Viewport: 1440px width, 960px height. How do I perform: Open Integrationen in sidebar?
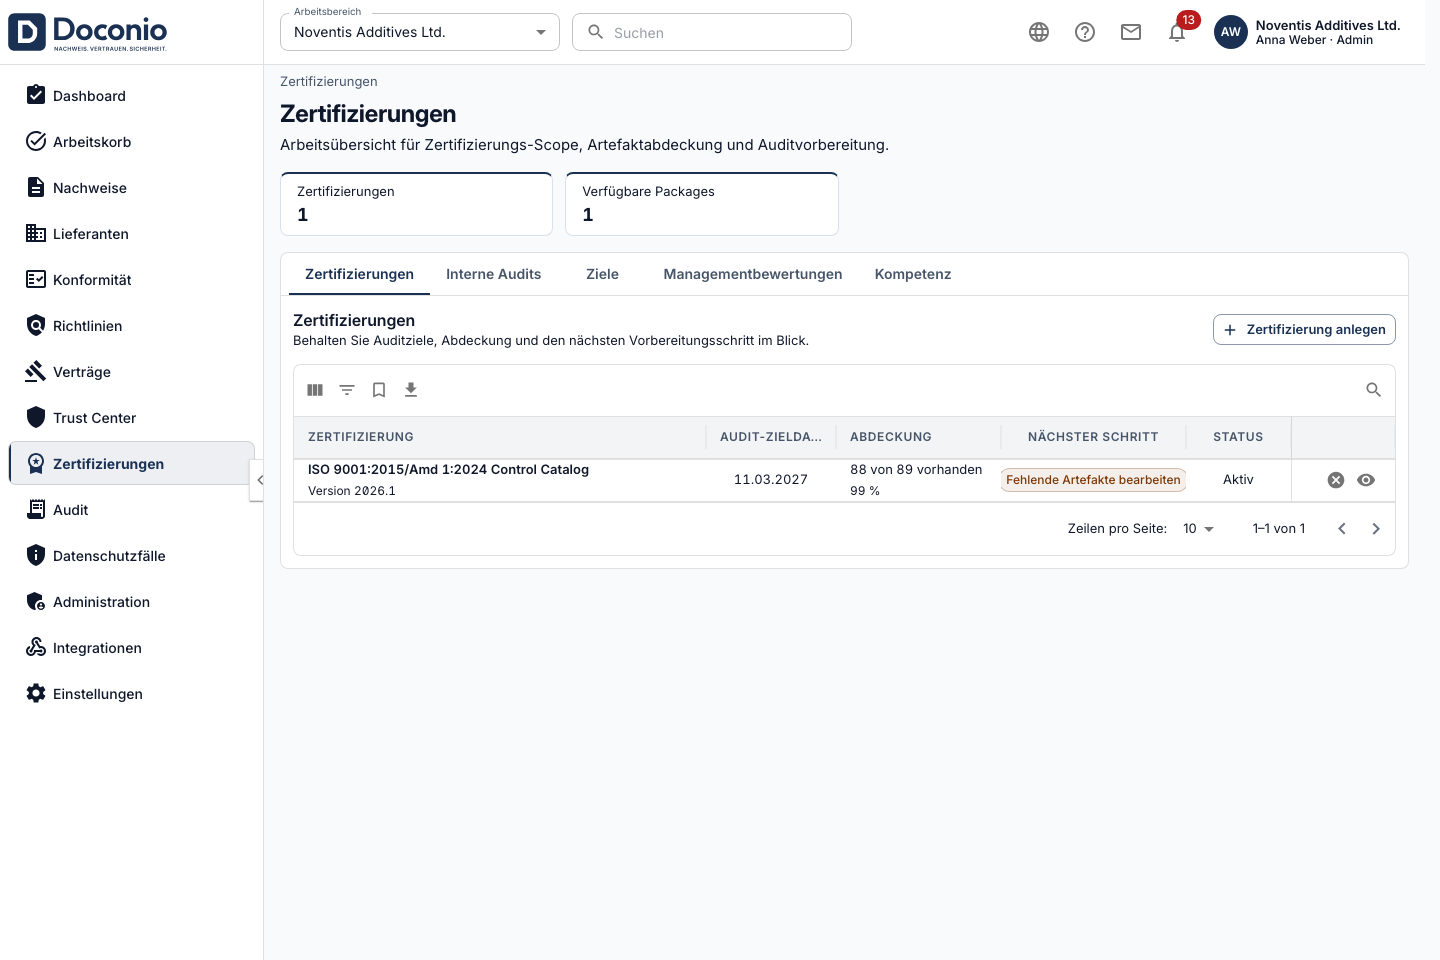[131, 648]
